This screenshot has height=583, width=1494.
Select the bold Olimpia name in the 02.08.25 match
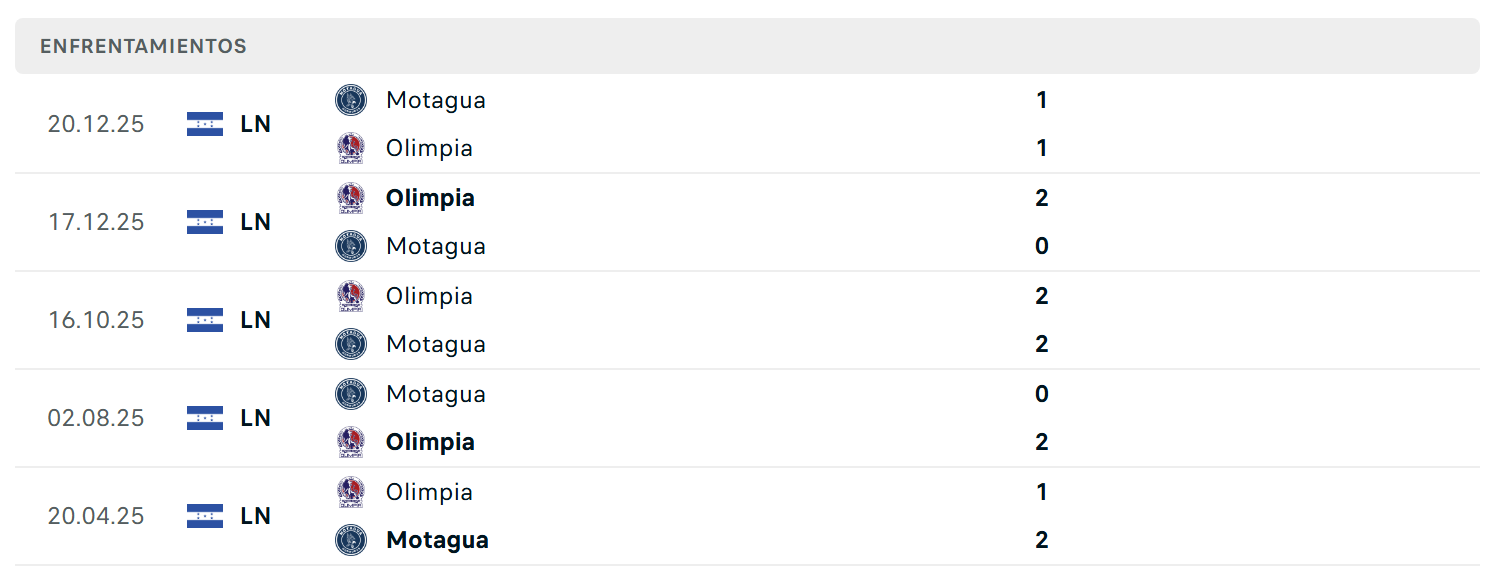(x=430, y=442)
